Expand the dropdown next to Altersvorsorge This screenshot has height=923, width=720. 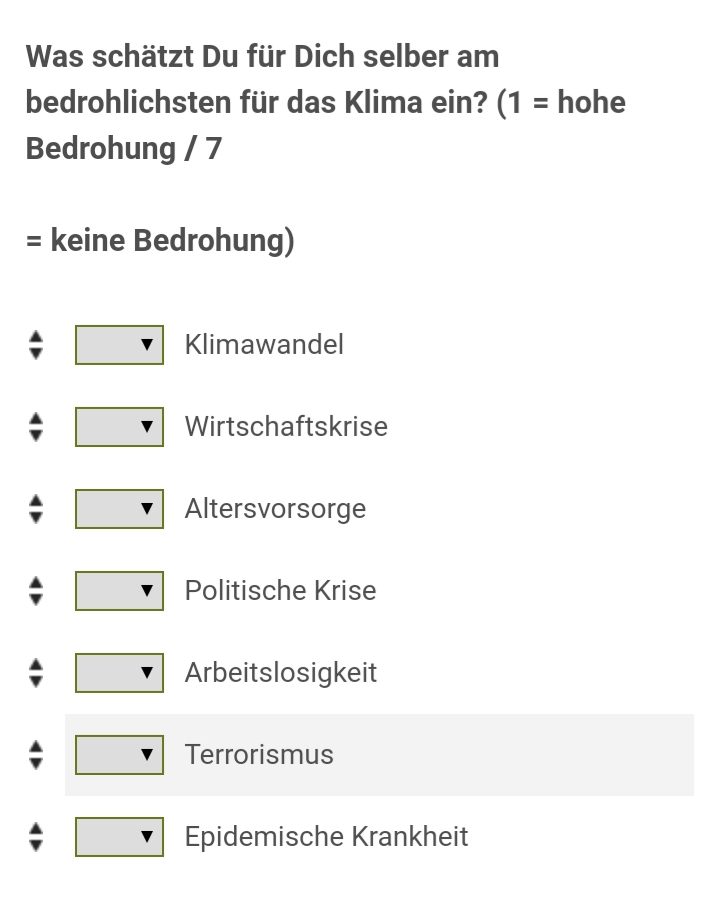[120, 509]
